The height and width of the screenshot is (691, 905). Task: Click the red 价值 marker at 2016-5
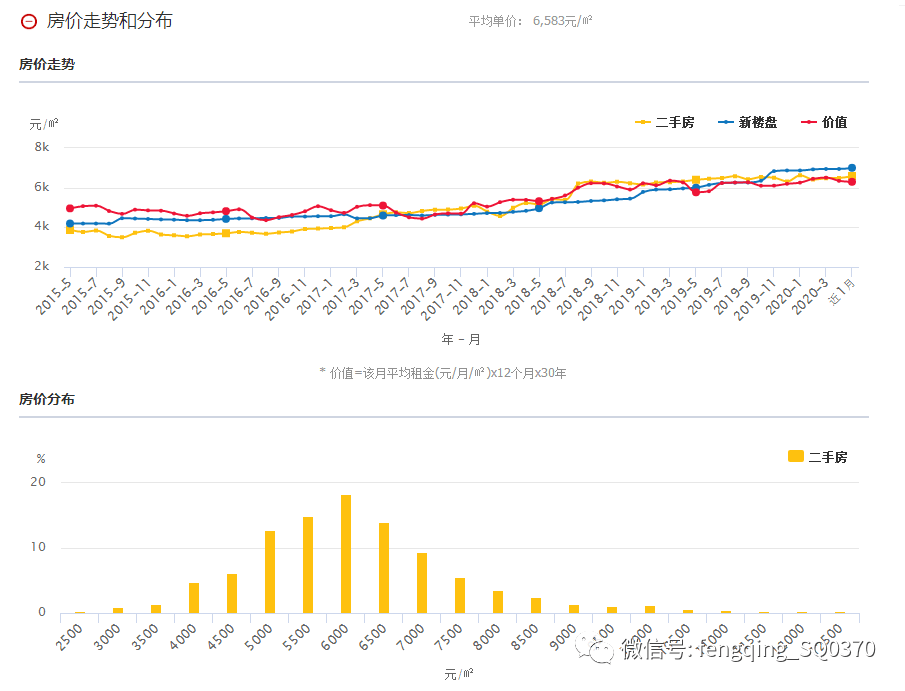click(226, 211)
